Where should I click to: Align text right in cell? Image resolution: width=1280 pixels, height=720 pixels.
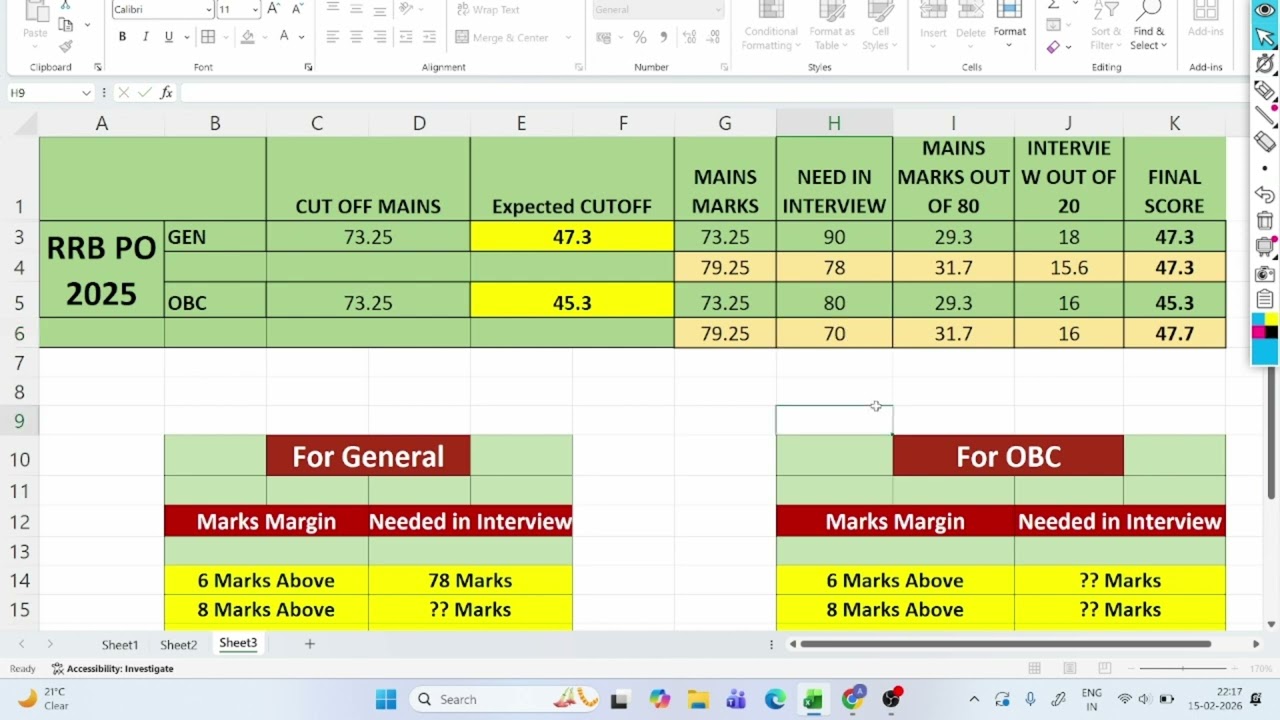click(x=380, y=37)
